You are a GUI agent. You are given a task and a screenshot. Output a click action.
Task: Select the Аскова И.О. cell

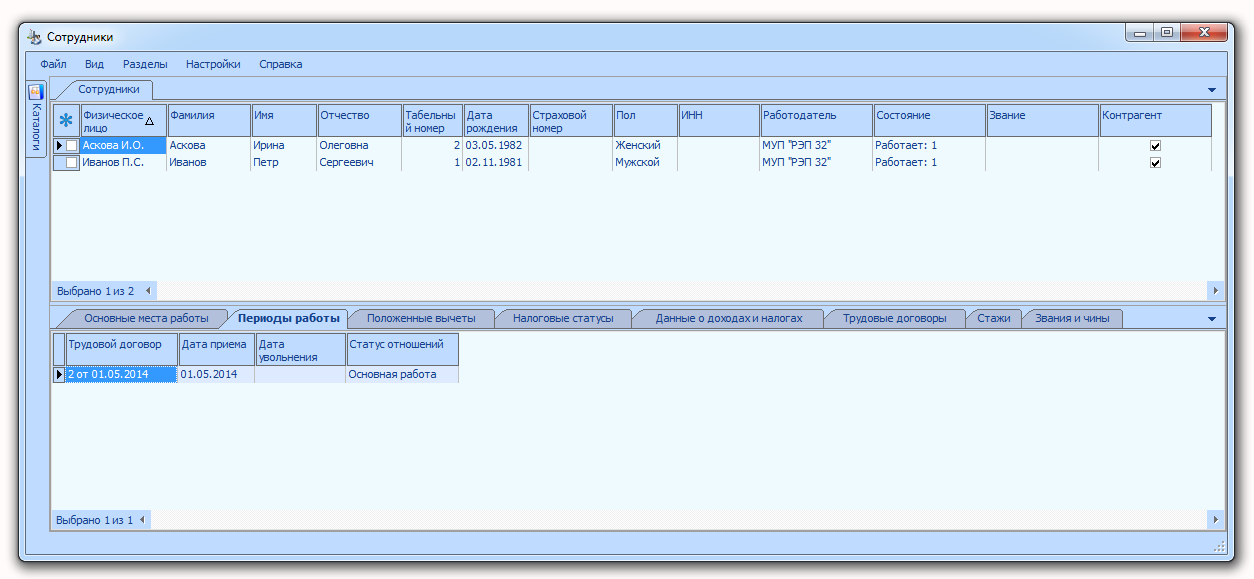pos(123,146)
